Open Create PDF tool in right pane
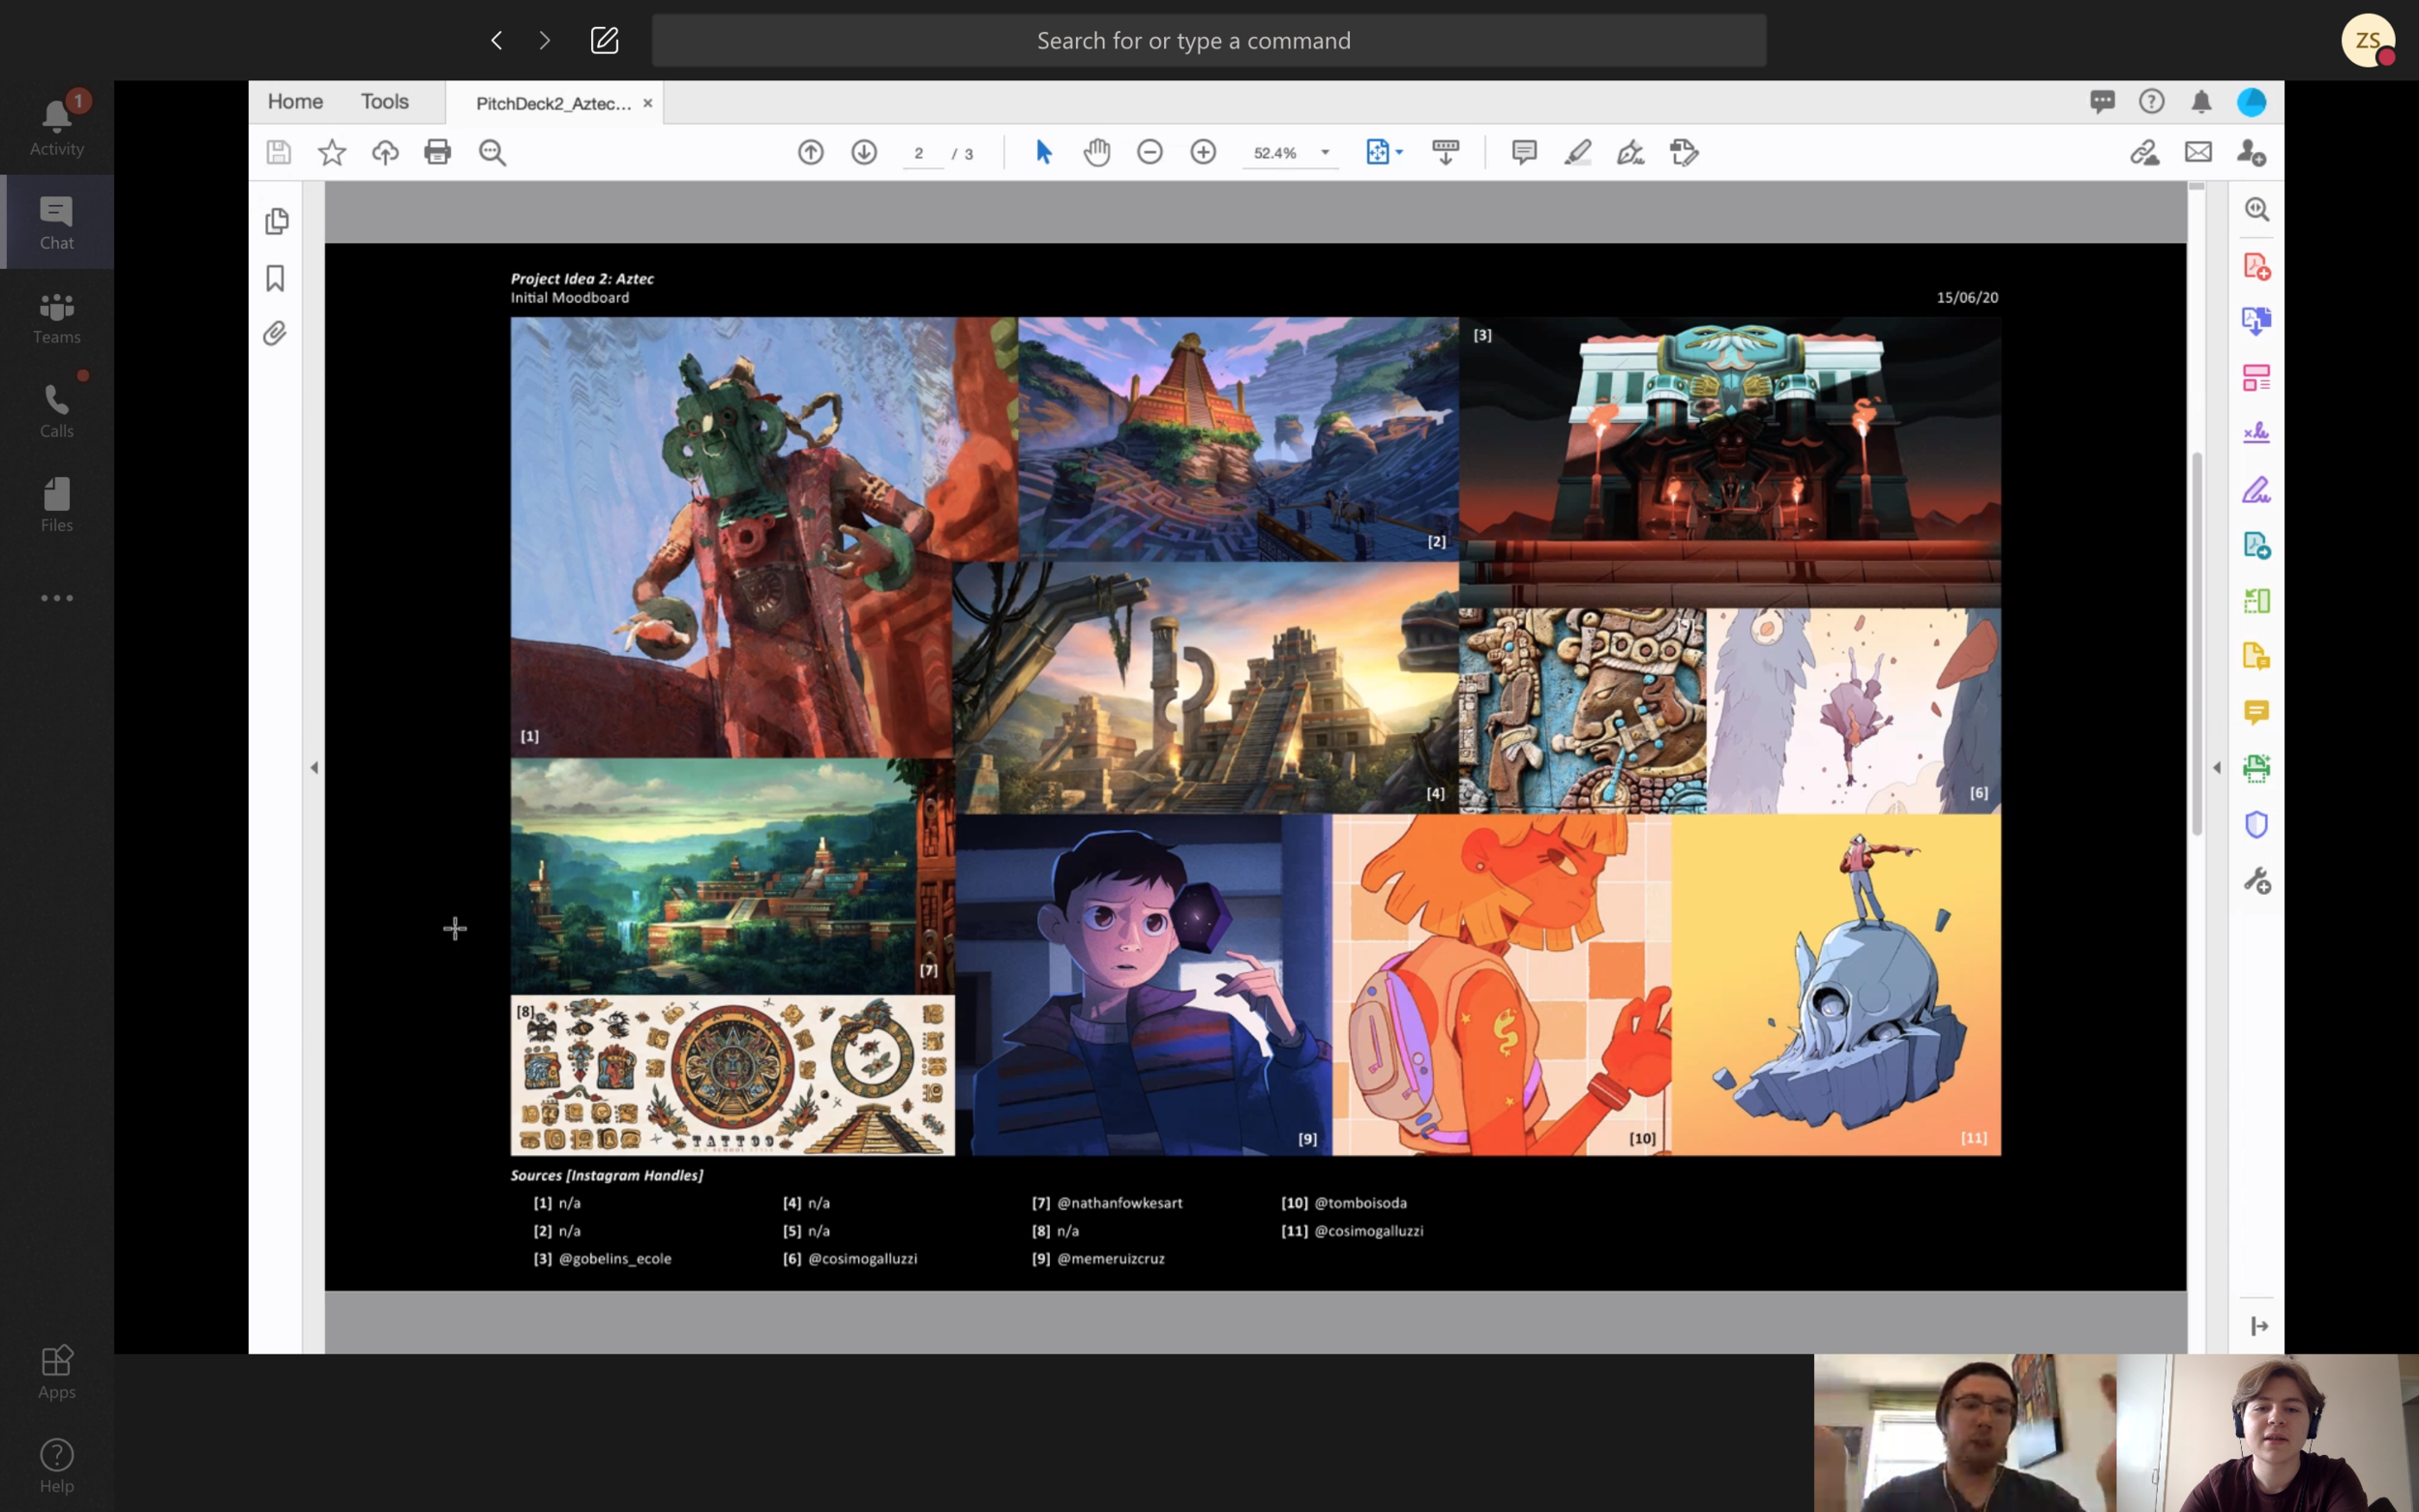Screen dimensions: 2419x1512 coord(2256,266)
